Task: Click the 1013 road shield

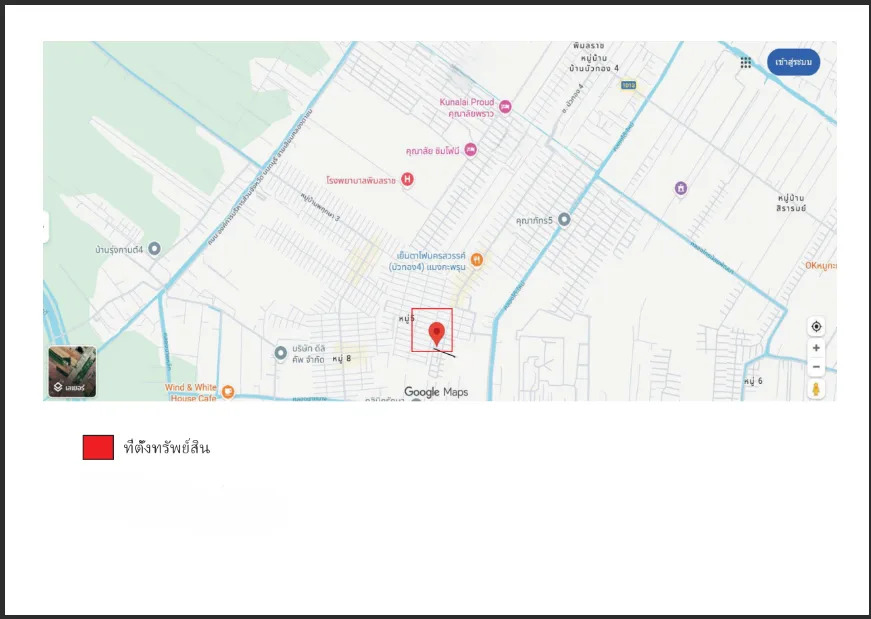Action: [x=628, y=85]
